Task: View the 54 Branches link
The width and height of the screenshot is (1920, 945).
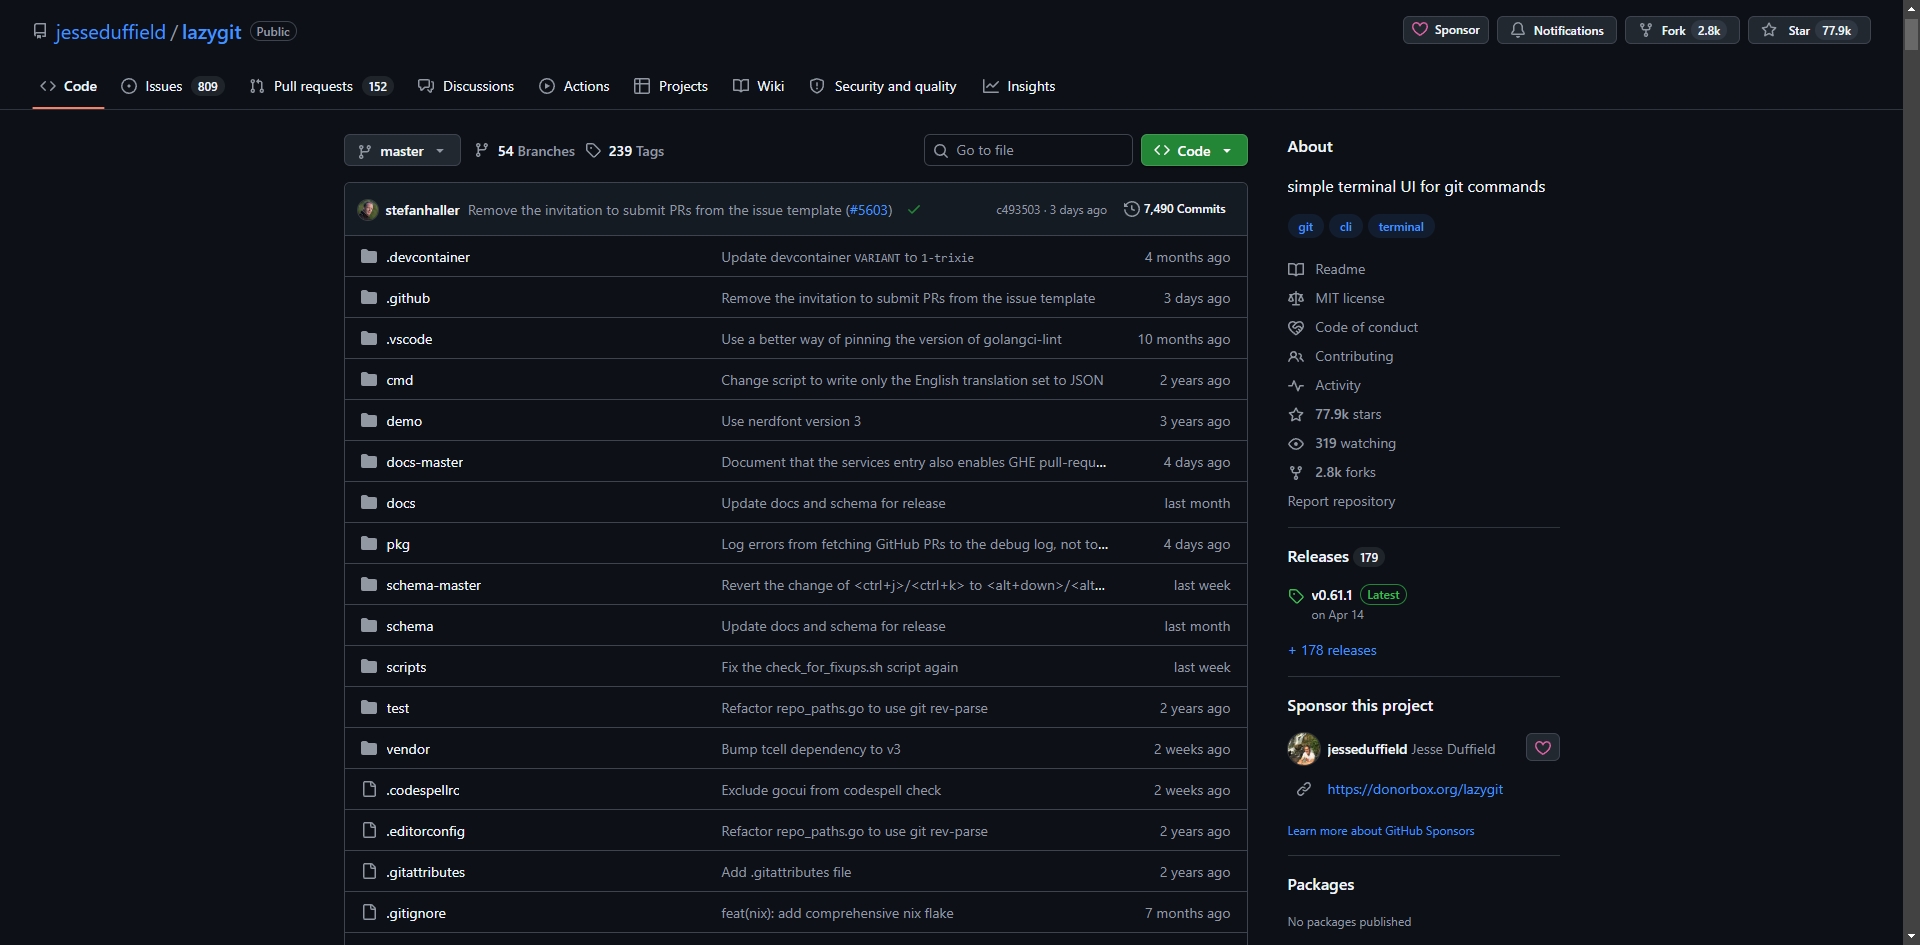Action: pyautogui.click(x=525, y=151)
